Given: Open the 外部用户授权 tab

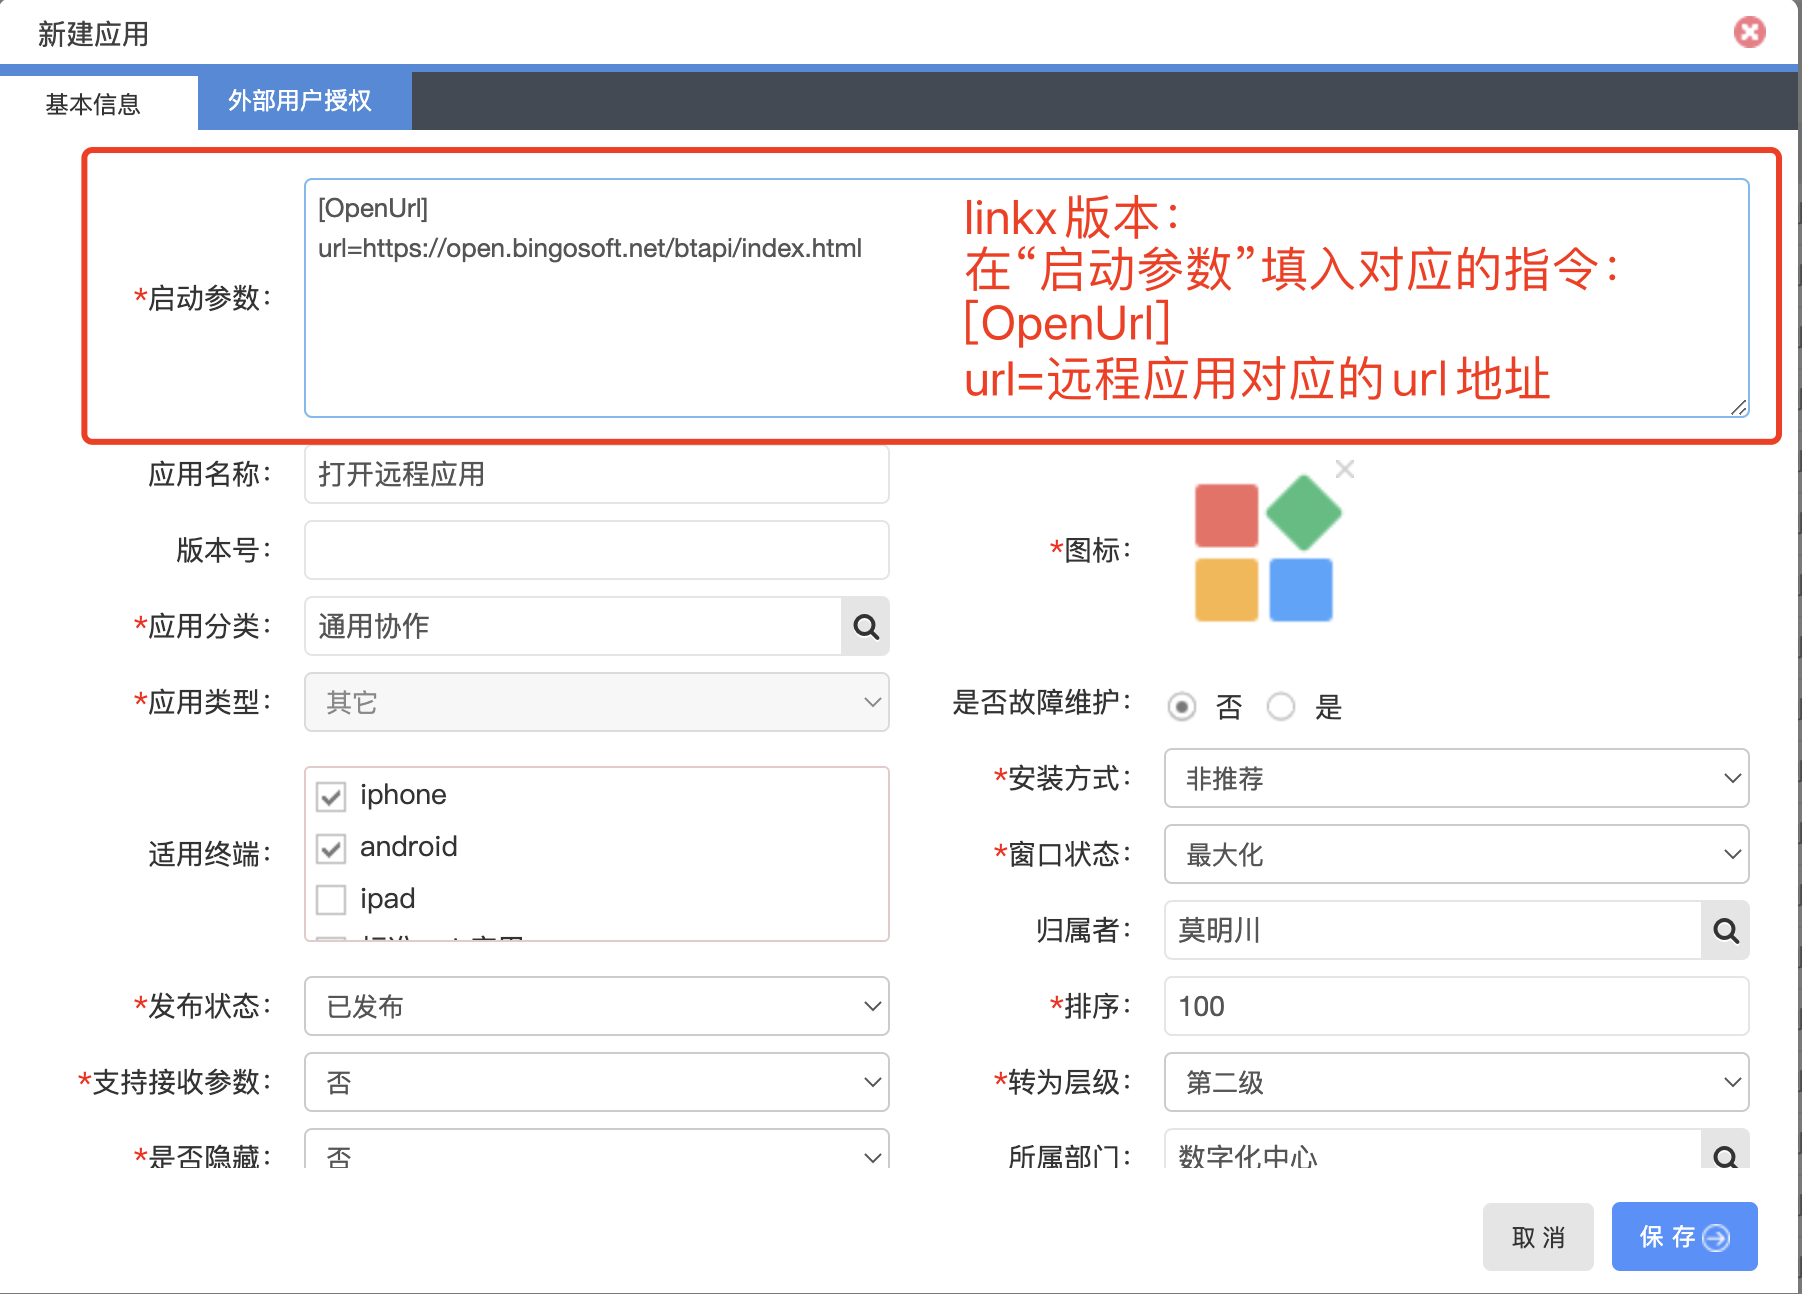Looking at the screenshot, I should tap(300, 101).
